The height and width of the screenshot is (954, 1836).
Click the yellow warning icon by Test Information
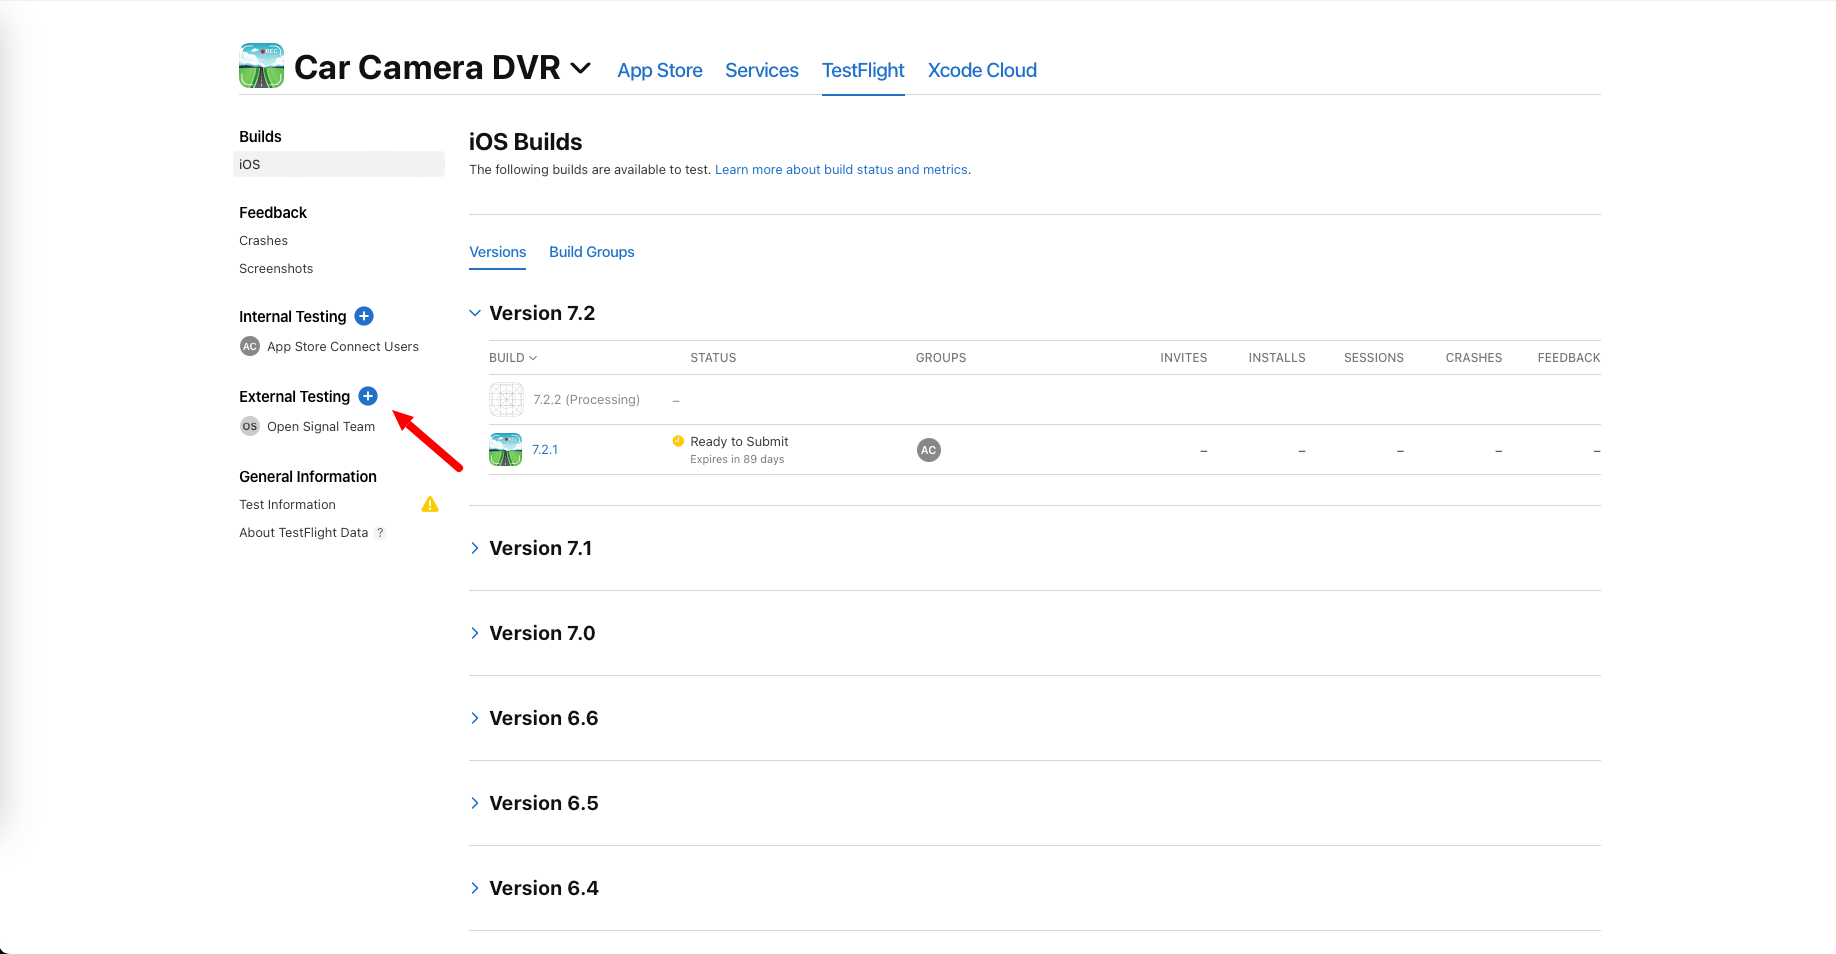pyautogui.click(x=430, y=504)
